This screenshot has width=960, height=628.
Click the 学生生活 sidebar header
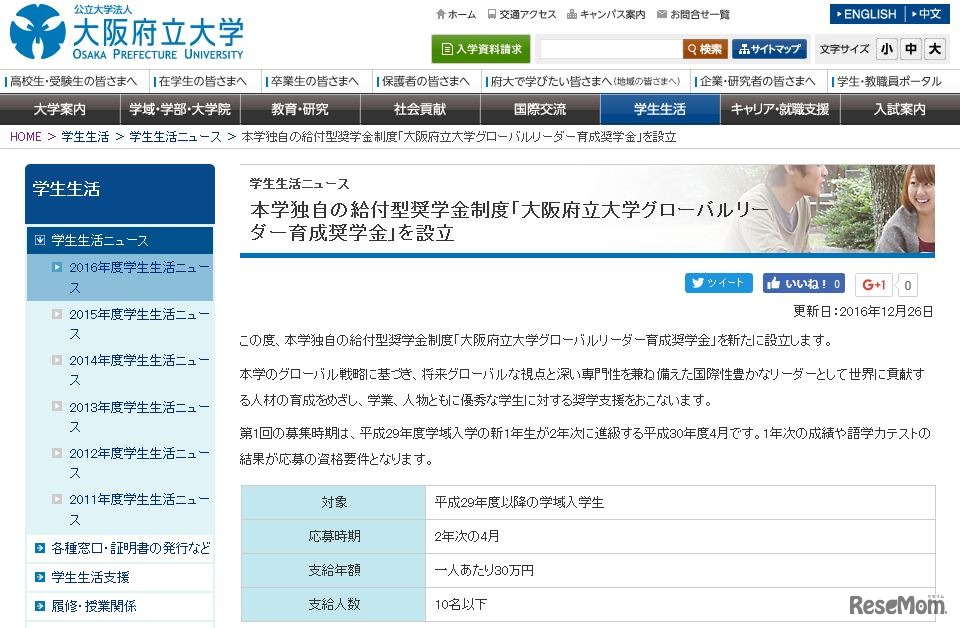[x=120, y=192]
